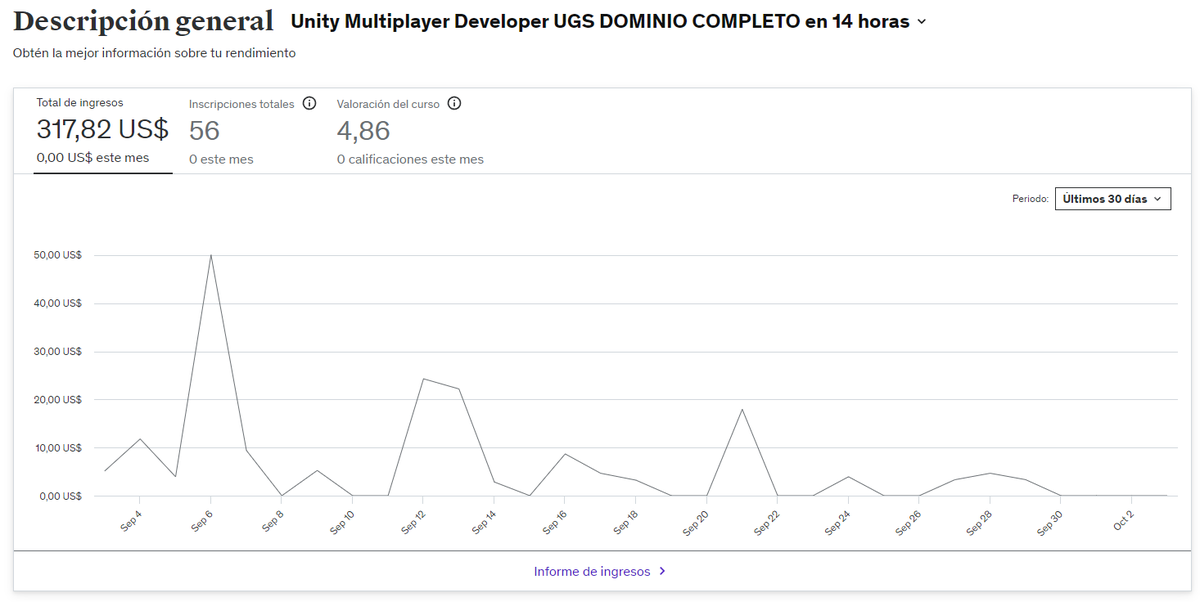Open the Informe de ingresos link

(600, 572)
